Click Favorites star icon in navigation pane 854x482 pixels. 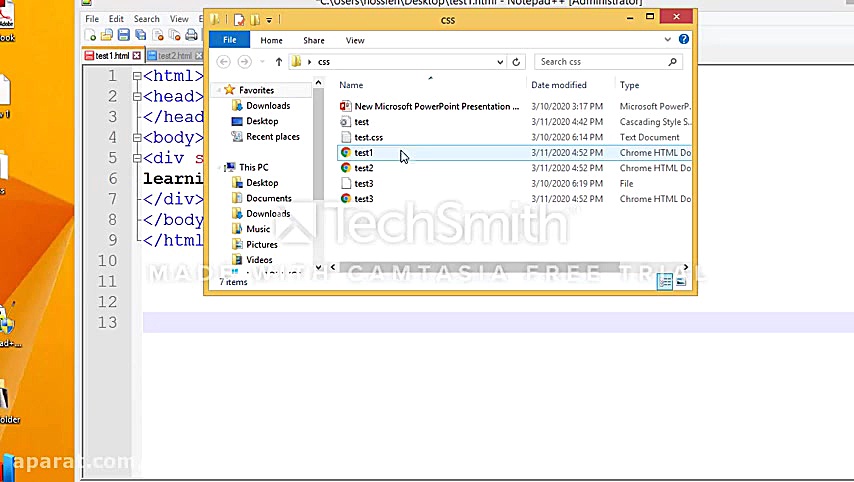click(229, 90)
